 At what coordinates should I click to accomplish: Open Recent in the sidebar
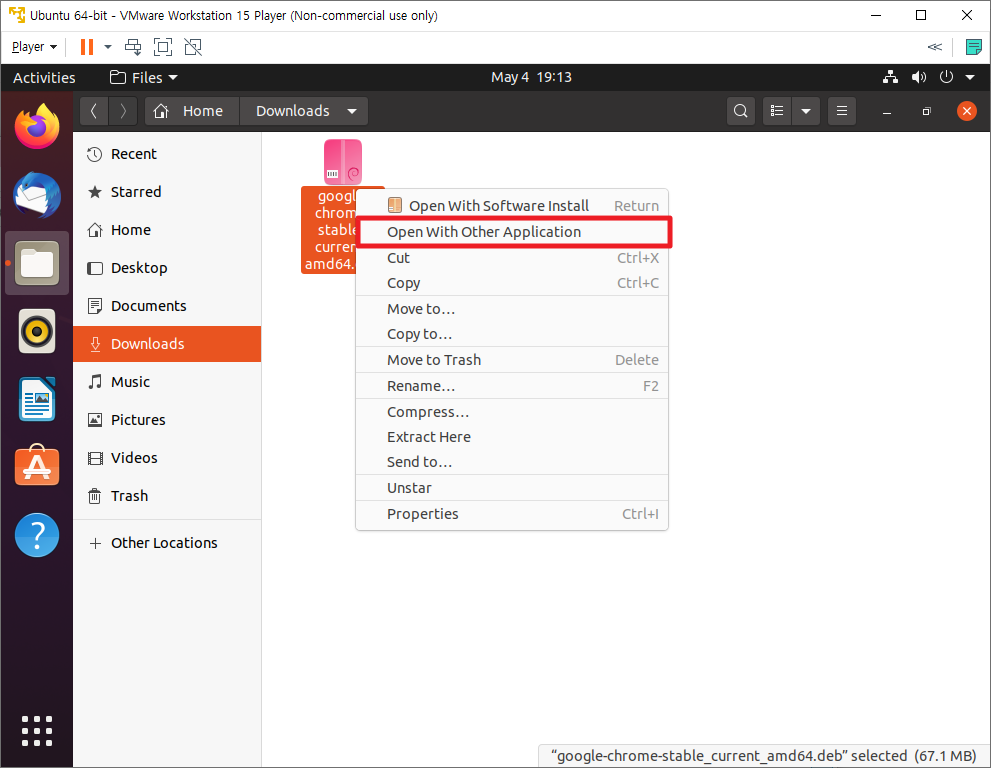pos(167,154)
